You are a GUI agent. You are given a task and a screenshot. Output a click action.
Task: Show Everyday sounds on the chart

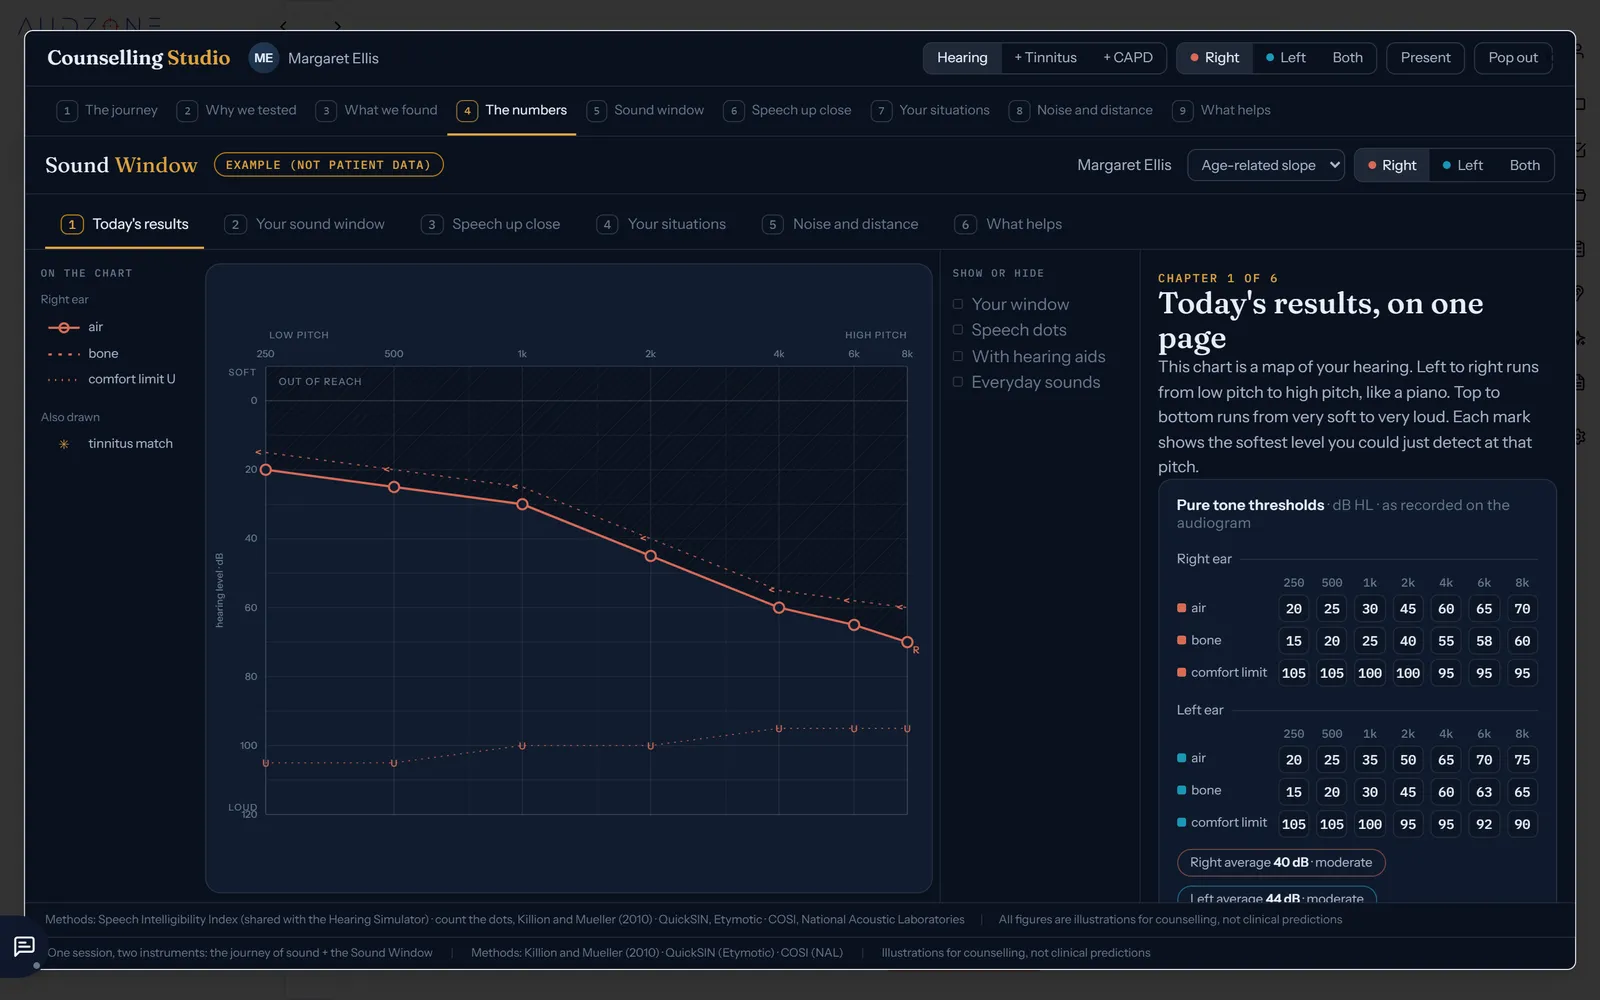[x=958, y=382]
